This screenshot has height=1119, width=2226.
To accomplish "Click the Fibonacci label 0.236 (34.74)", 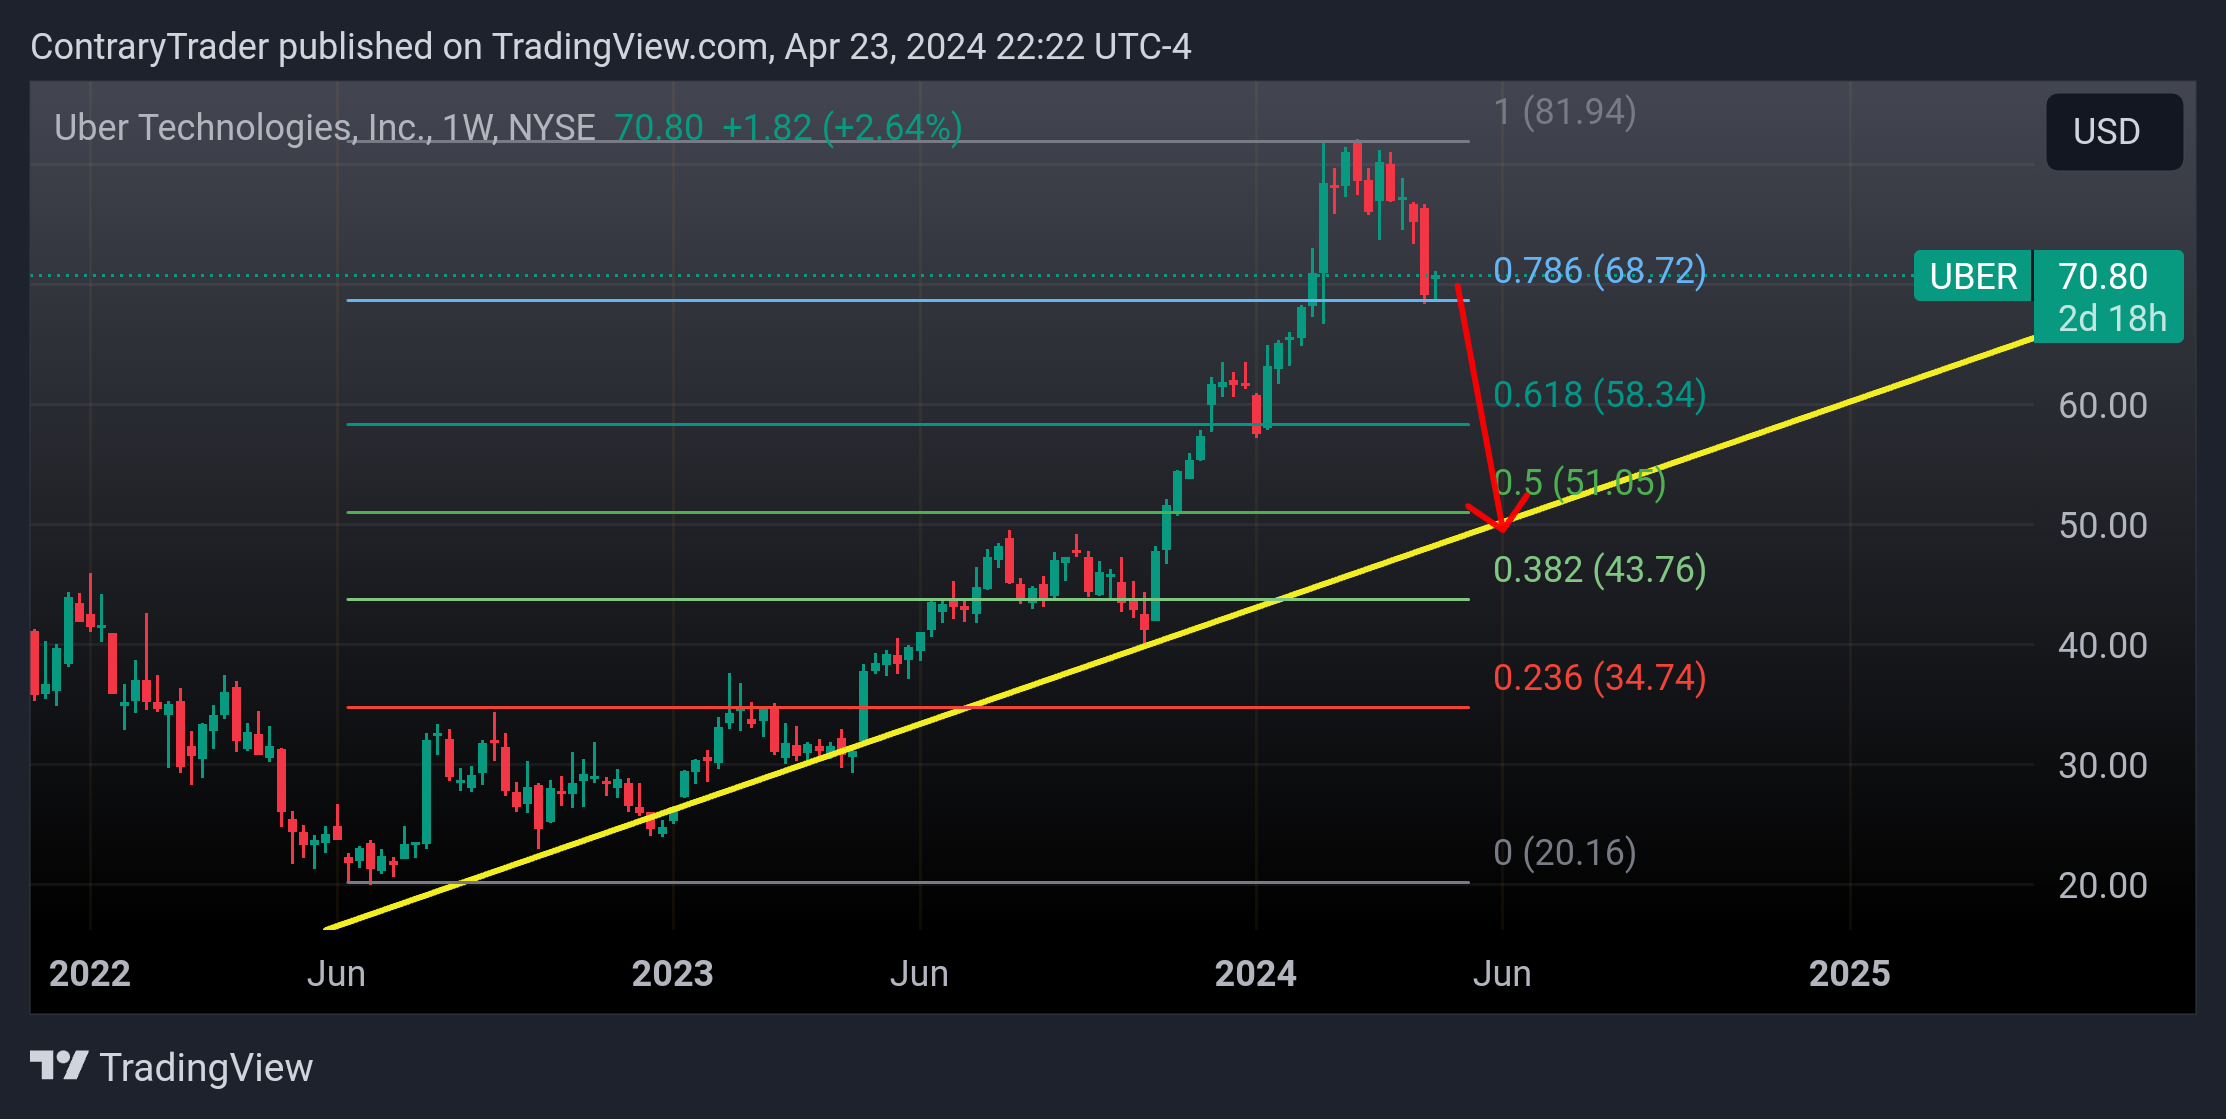I will pos(1599,678).
